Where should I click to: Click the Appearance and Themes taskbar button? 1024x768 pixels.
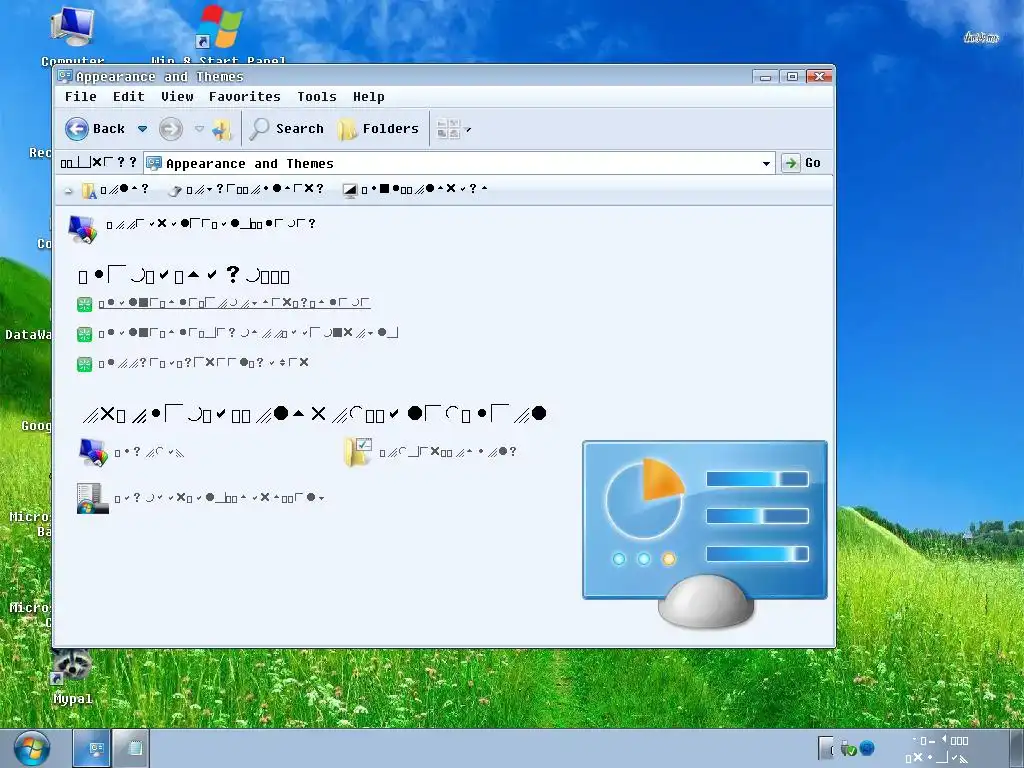pyautogui.click(x=91, y=748)
